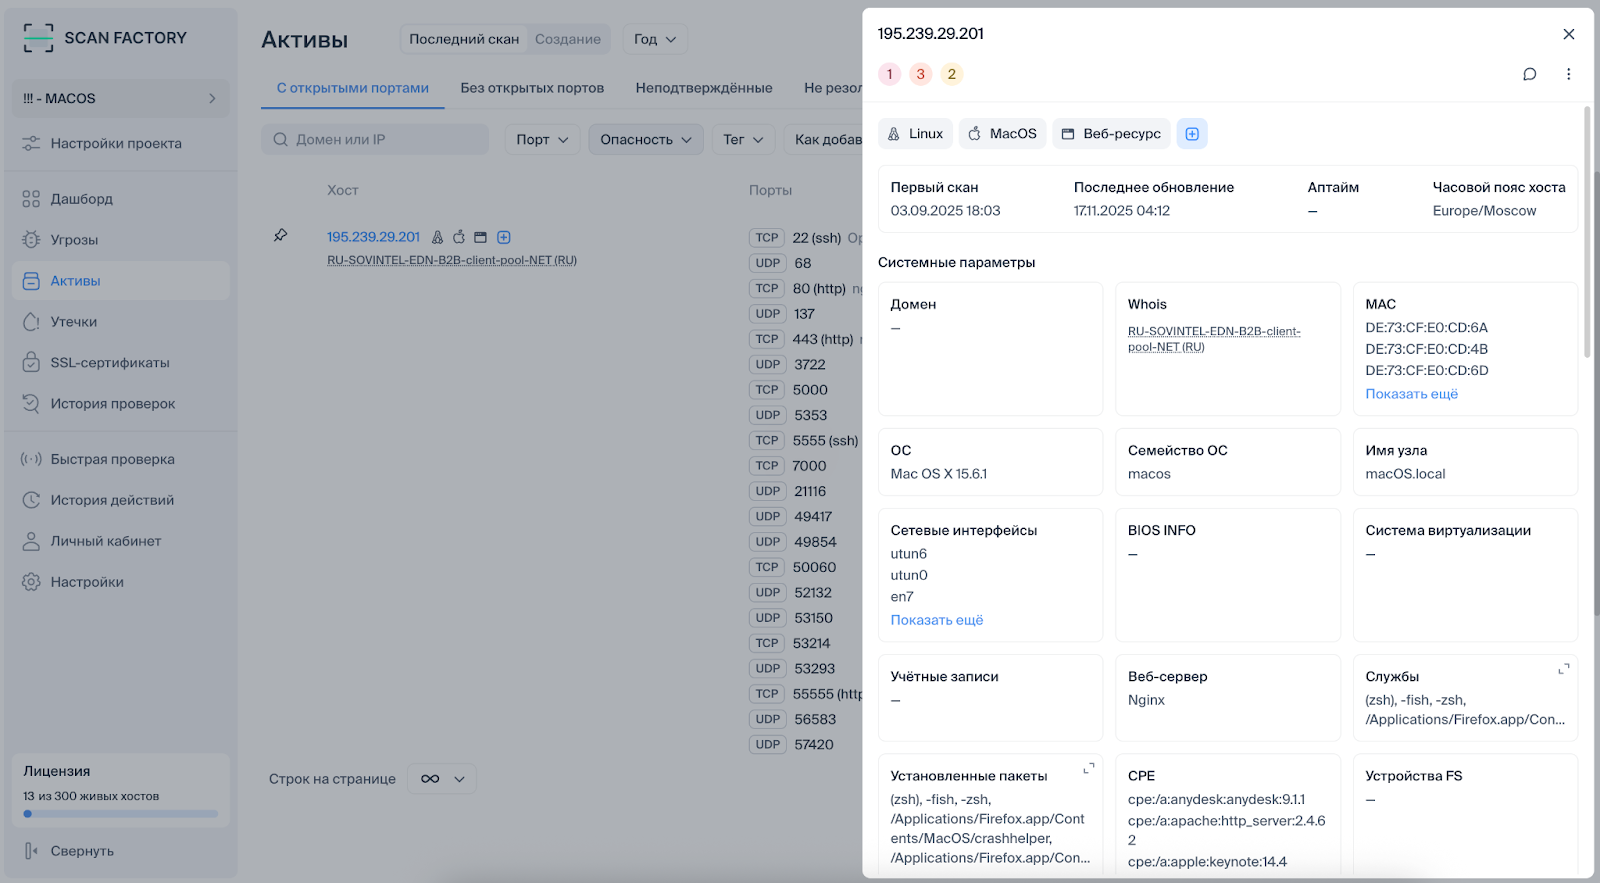Click Показать ещё under MAC addresses
This screenshot has width=1600, height=883.
[1411, 394]
